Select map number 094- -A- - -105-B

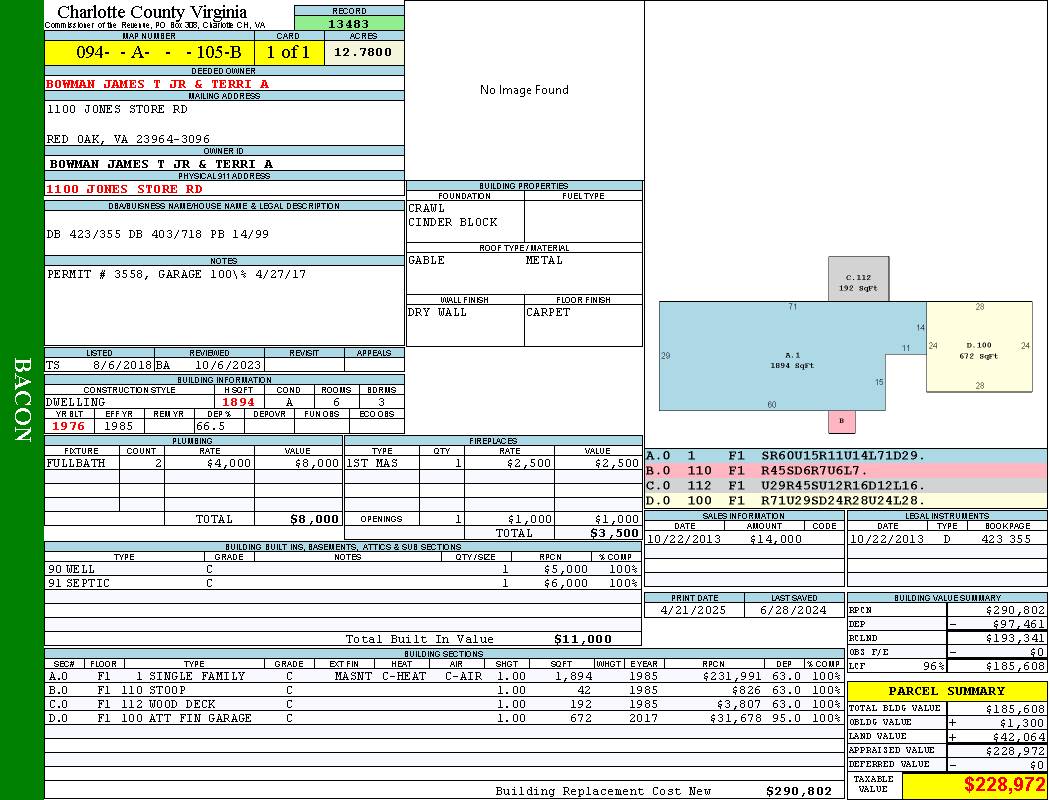(x=159, y=52)
